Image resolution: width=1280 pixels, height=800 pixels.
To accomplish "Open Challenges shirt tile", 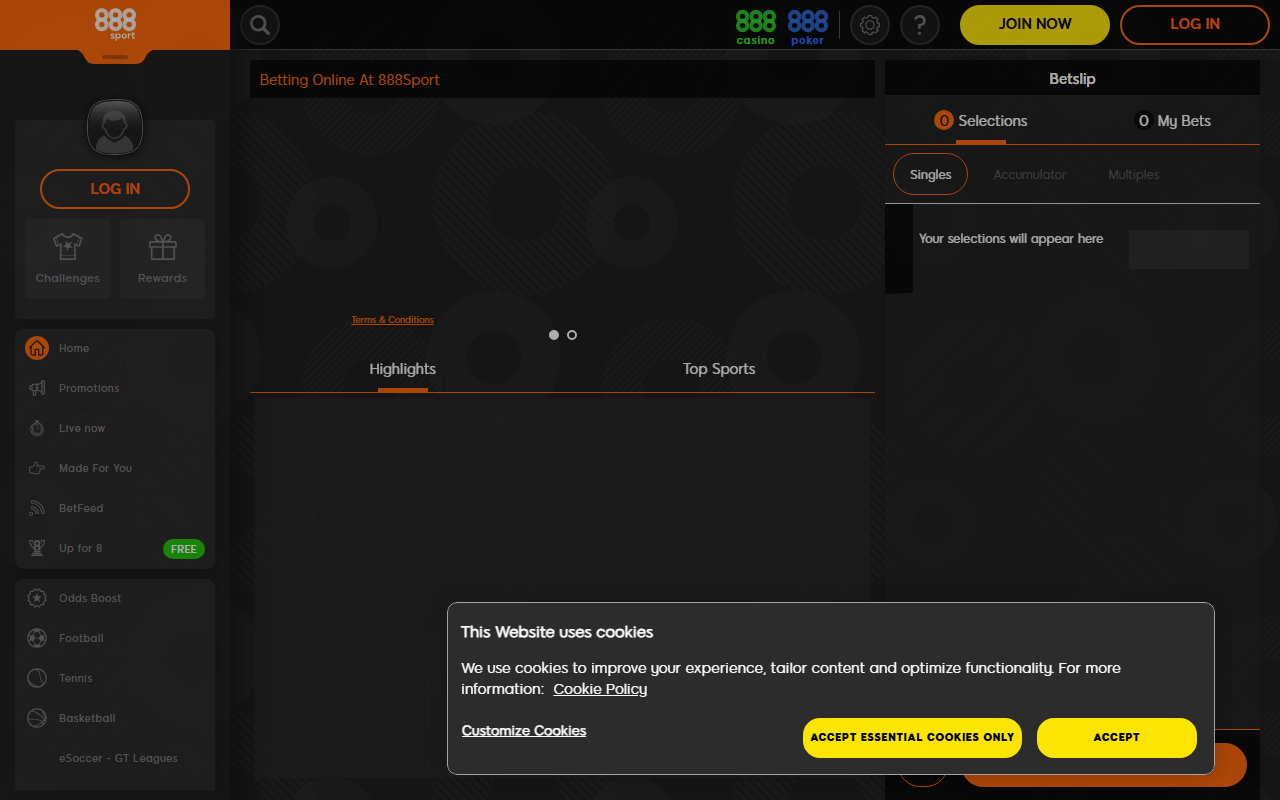I will (x=68, y=259).
